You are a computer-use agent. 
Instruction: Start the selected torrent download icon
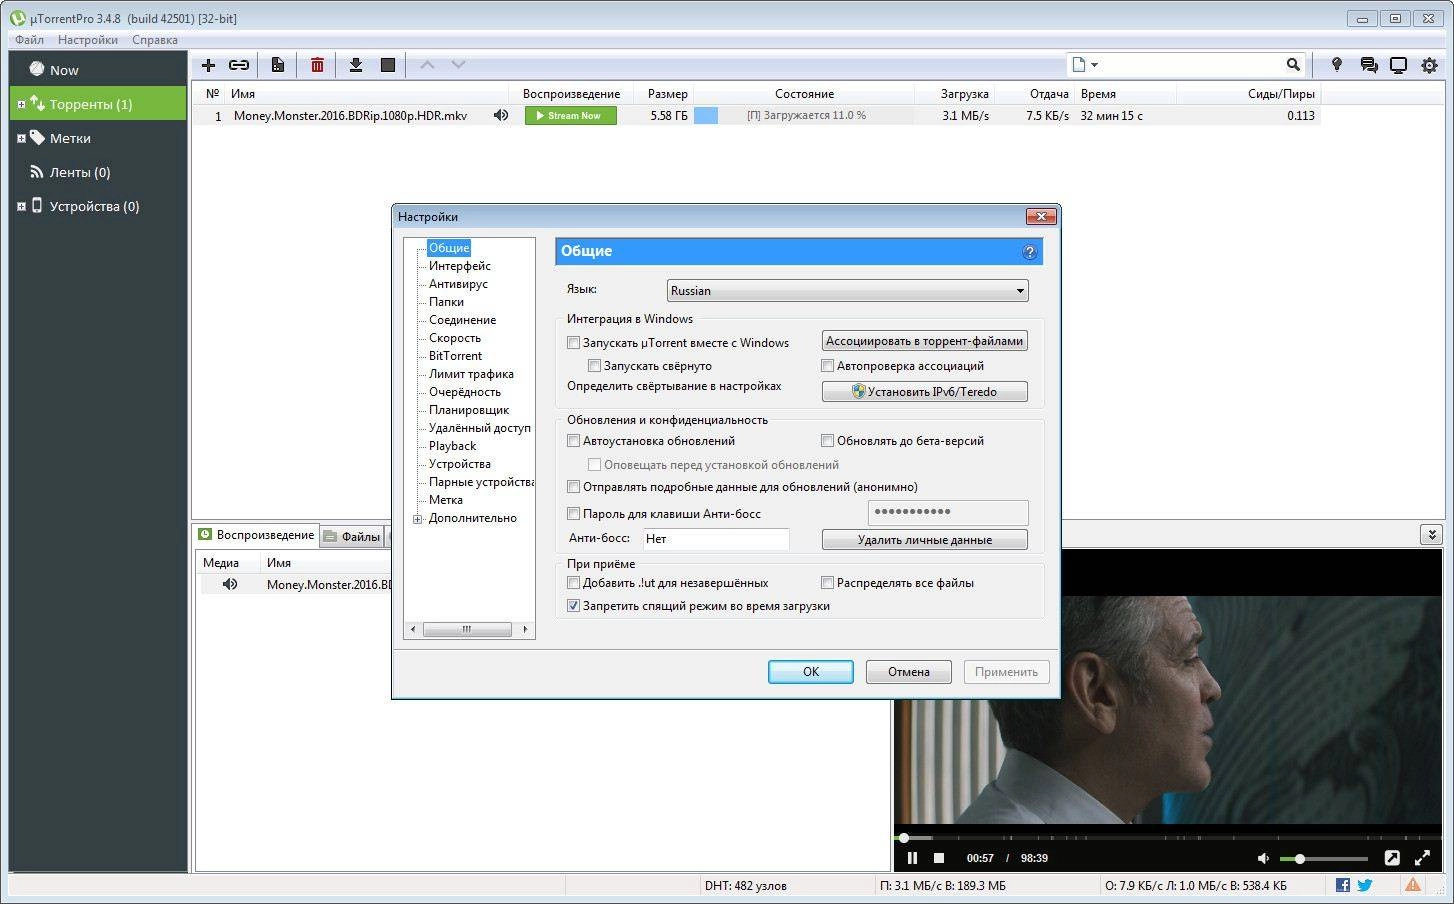click(356, 64)
